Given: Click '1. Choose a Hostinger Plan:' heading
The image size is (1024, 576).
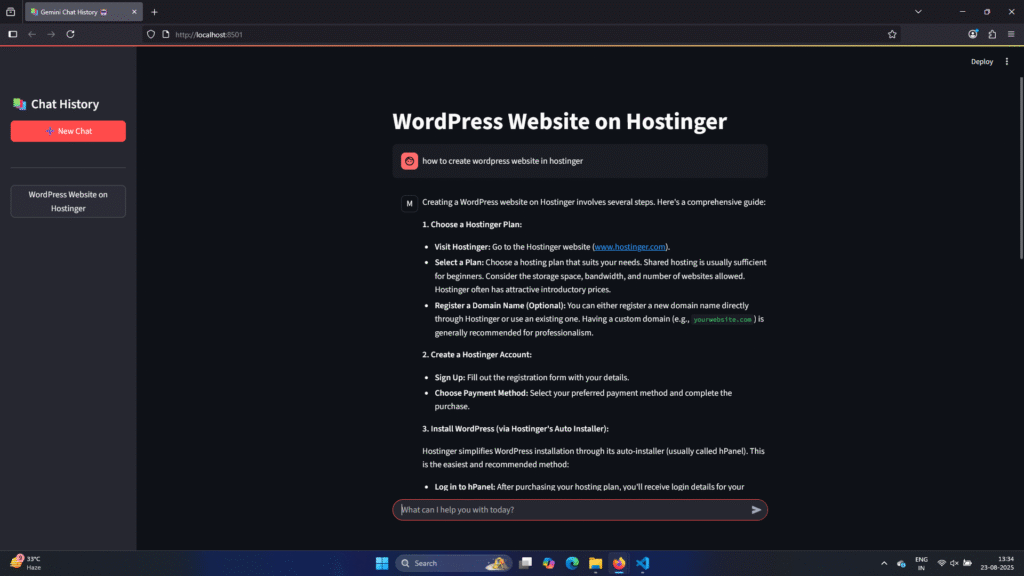Looking at the screenshot, I should [x=472, y=225].
